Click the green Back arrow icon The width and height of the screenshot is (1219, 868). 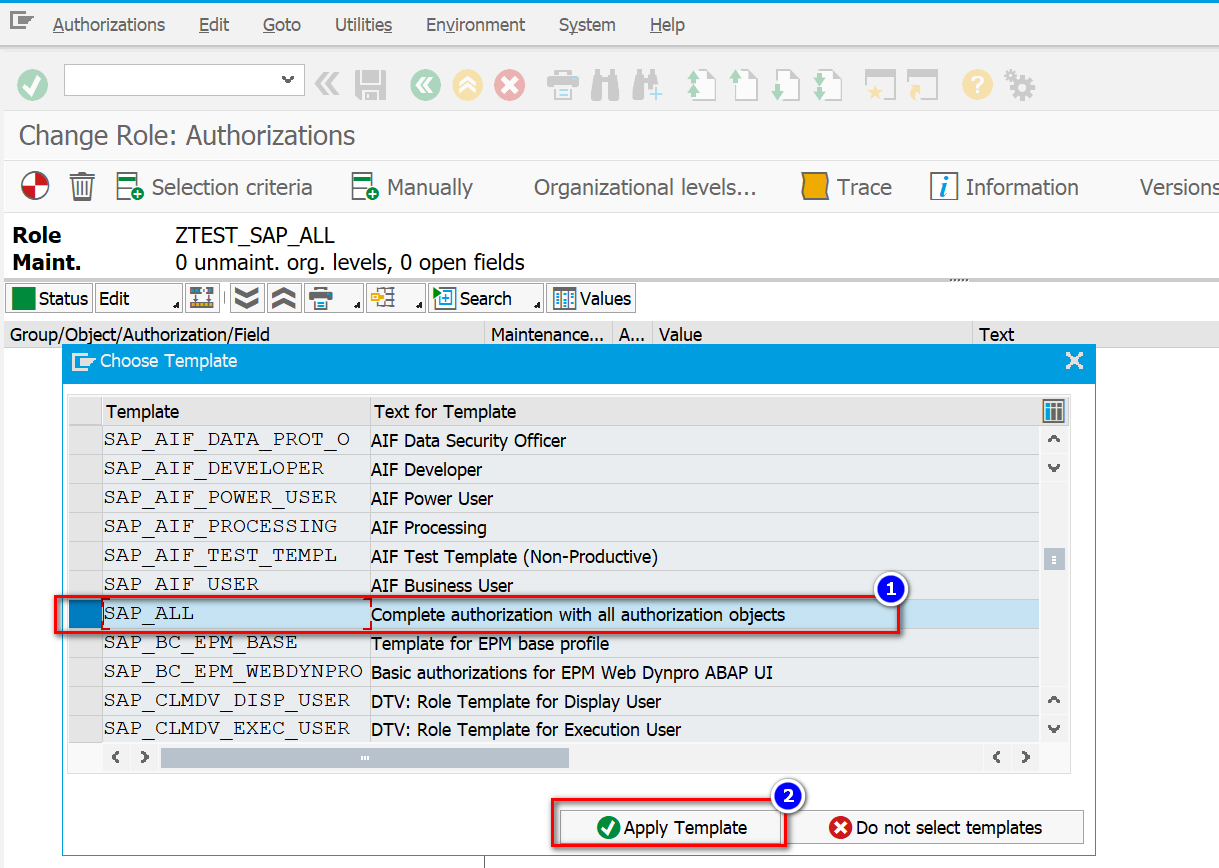pos(426,84)
